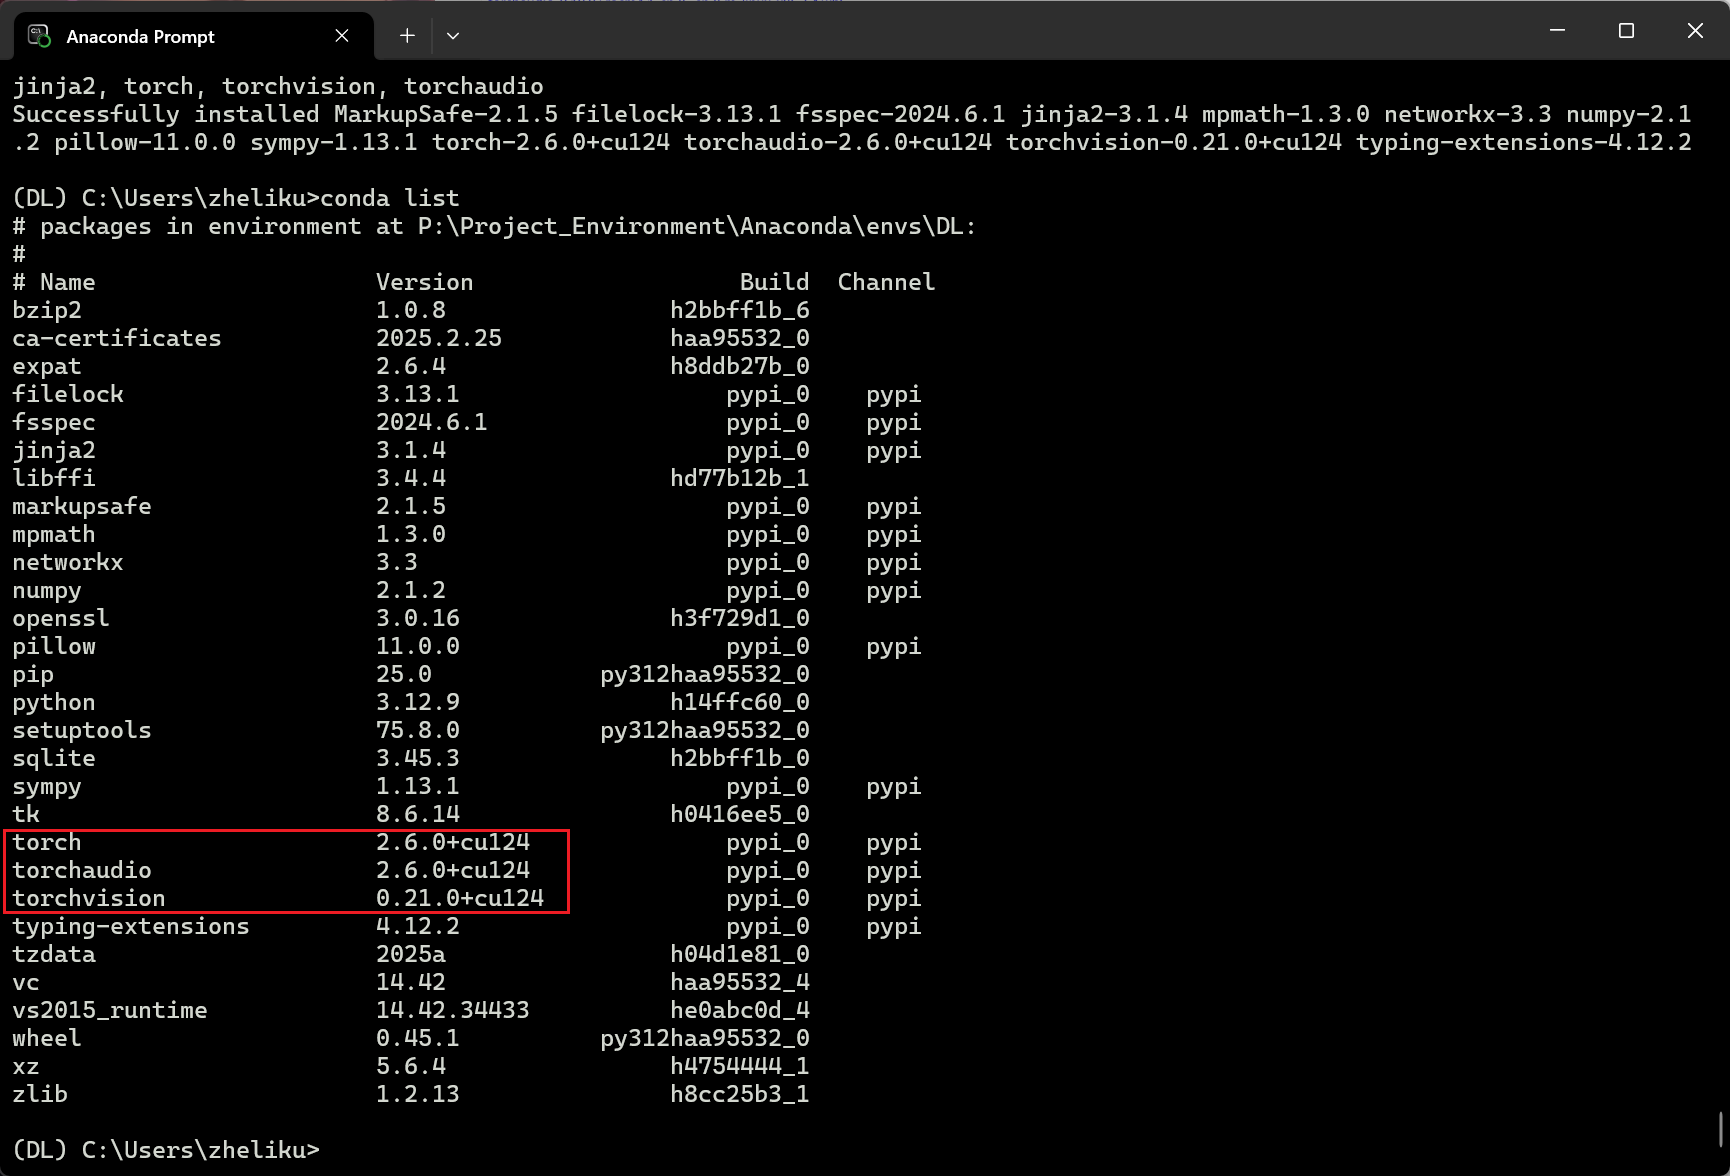This screenshot has width=1730, height=1176.
Task: Click the 'torch' package name
Action: pyautogui.click(x=47, y=843)
